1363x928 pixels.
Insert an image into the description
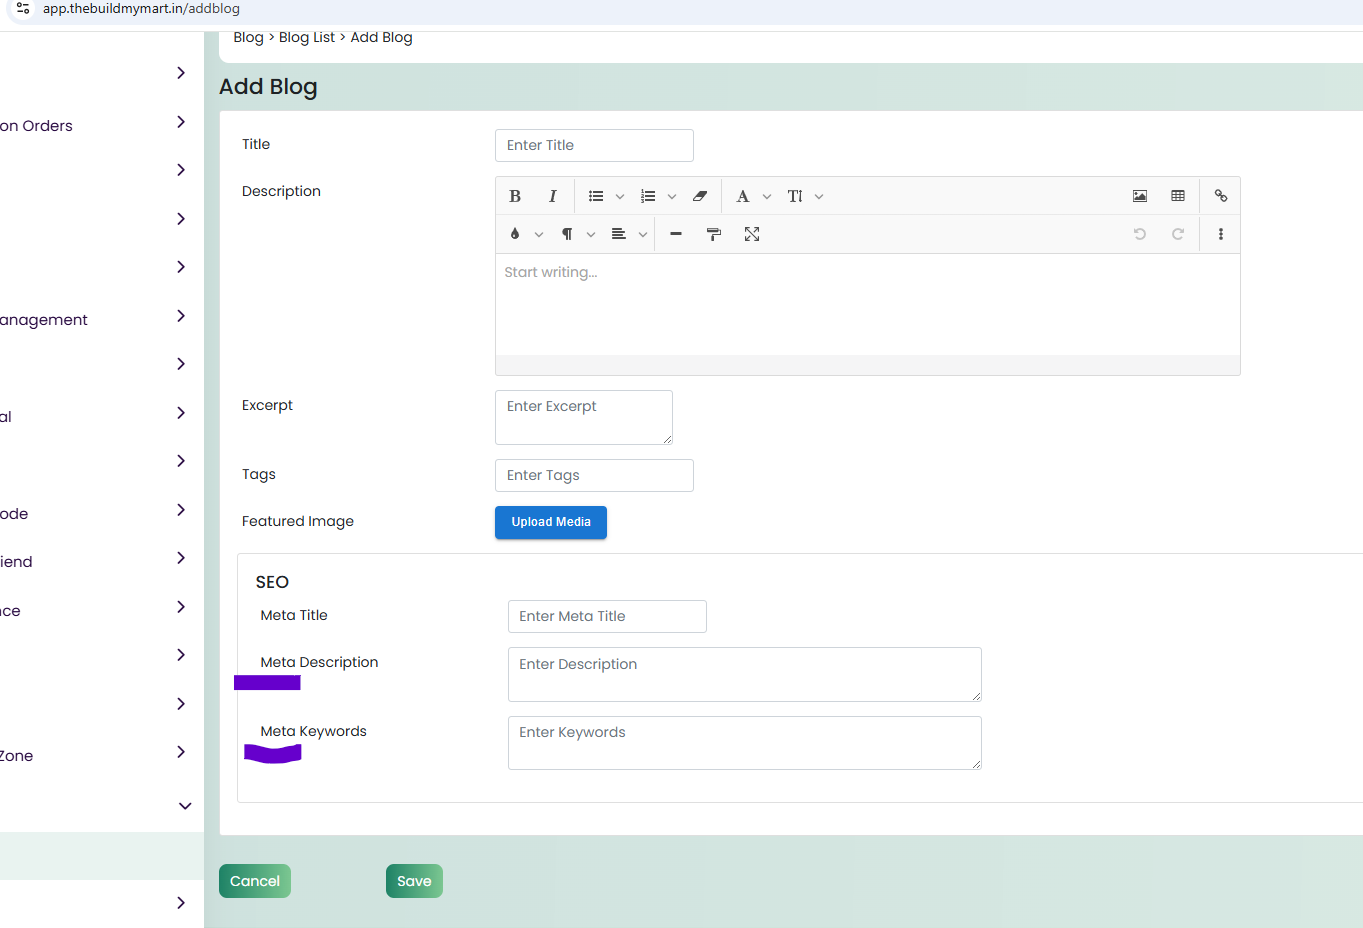1140,196
